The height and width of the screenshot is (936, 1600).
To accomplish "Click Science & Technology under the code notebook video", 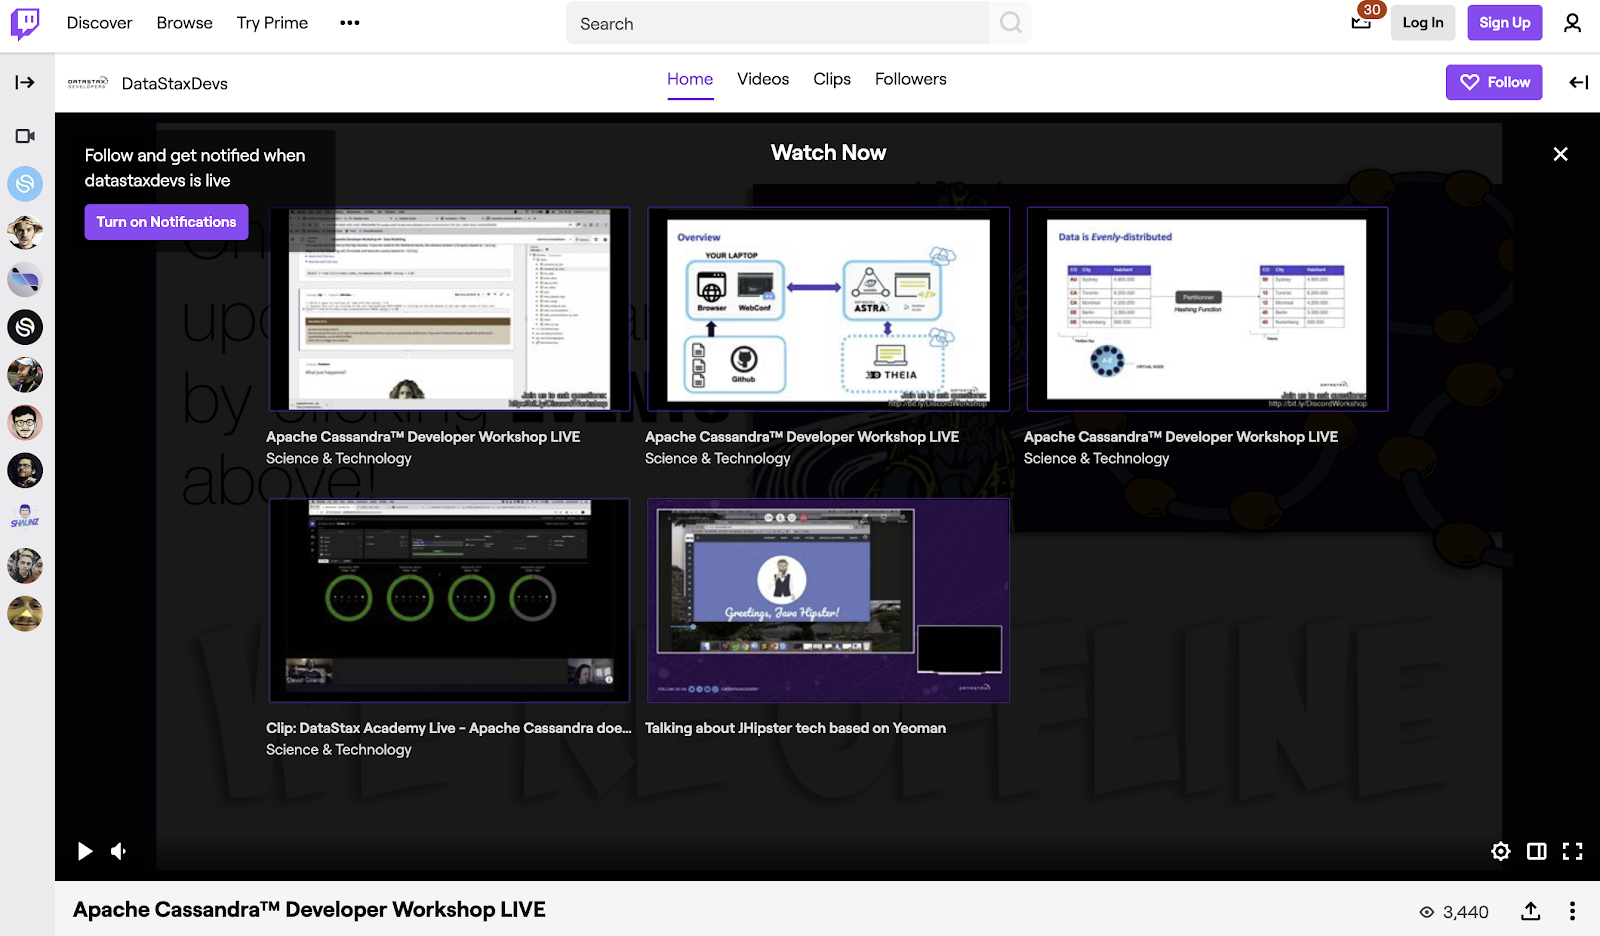I will tap(339, 458).
